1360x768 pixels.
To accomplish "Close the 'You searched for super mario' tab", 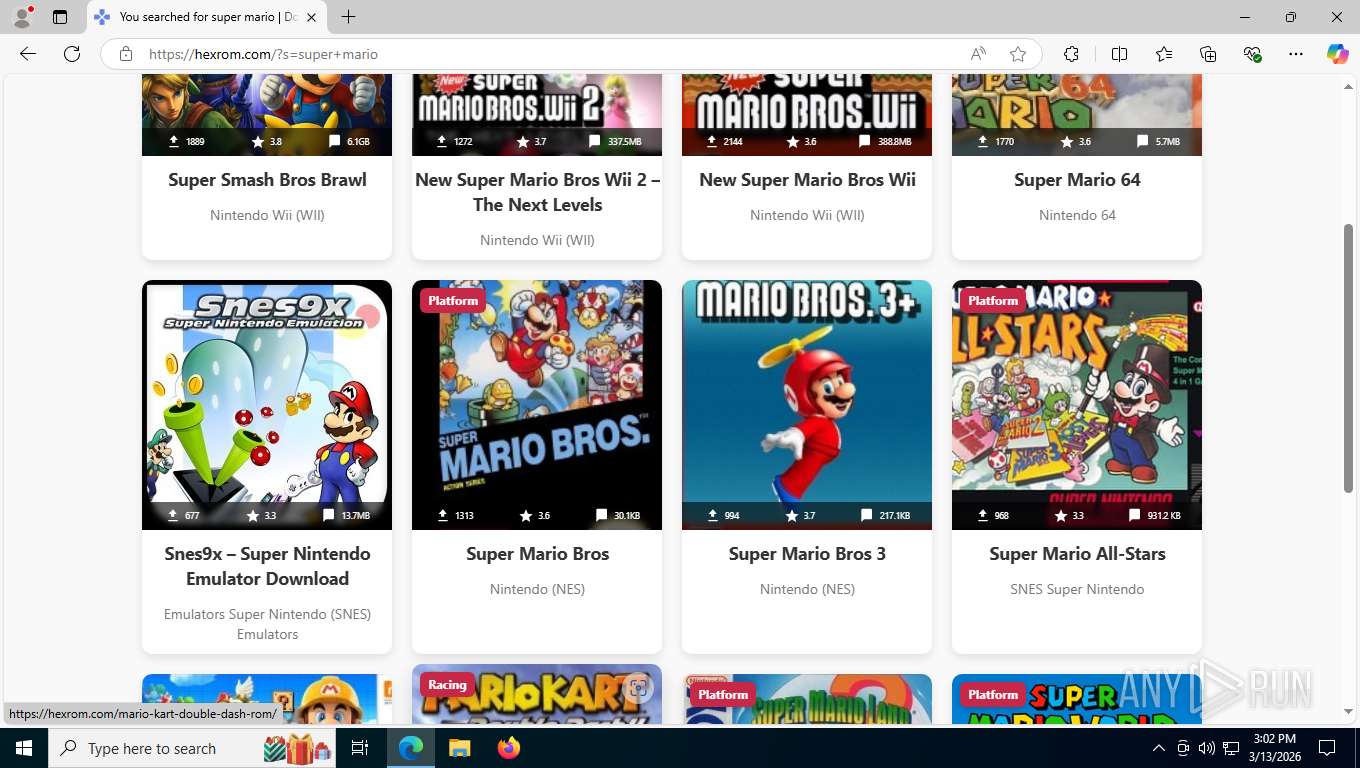I will (x=311, y=17).
